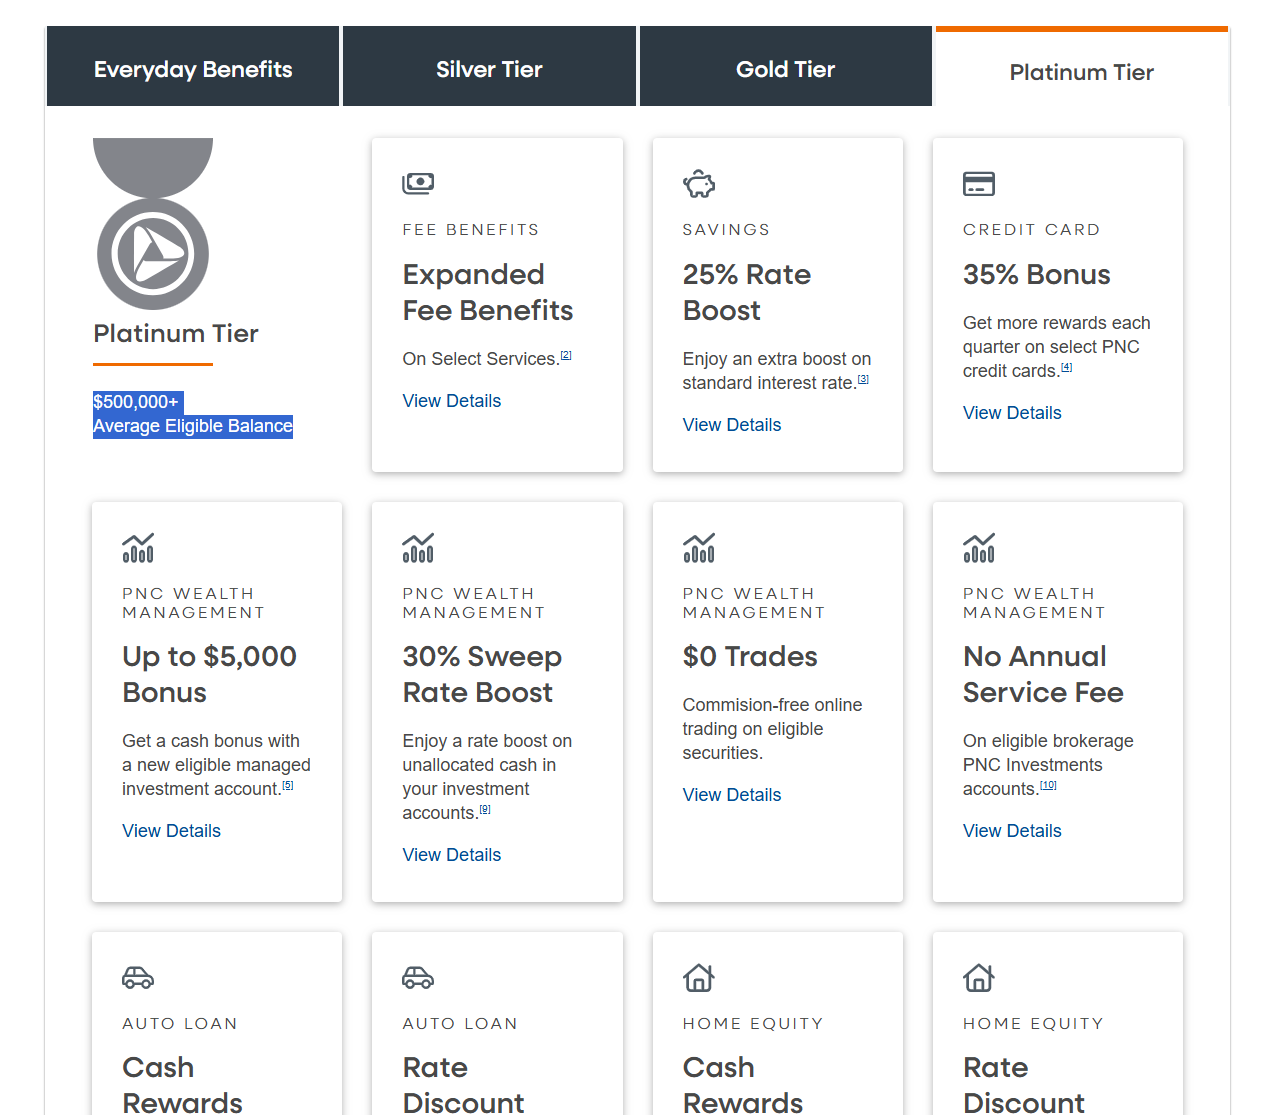Click the Credit Card icon
This screenshot has width=1261, height=1115.
pyautogui.click(x=978, y=184)
